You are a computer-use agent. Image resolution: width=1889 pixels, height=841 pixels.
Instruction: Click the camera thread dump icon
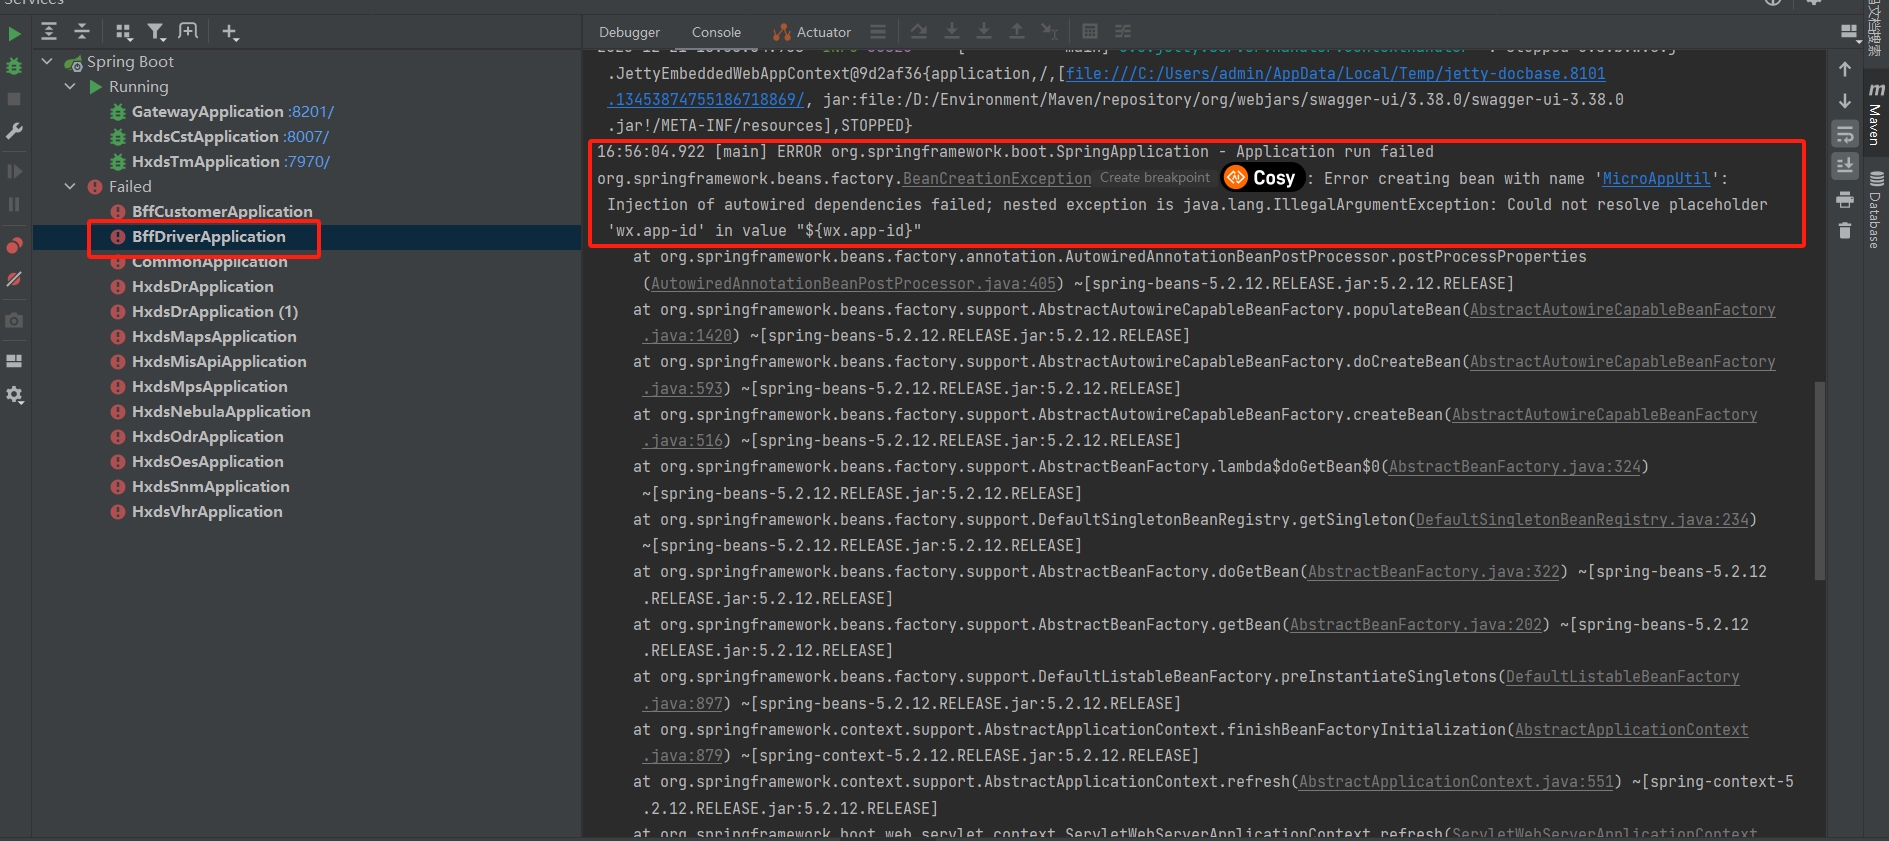pyautogui.click(x=14, y=321)
